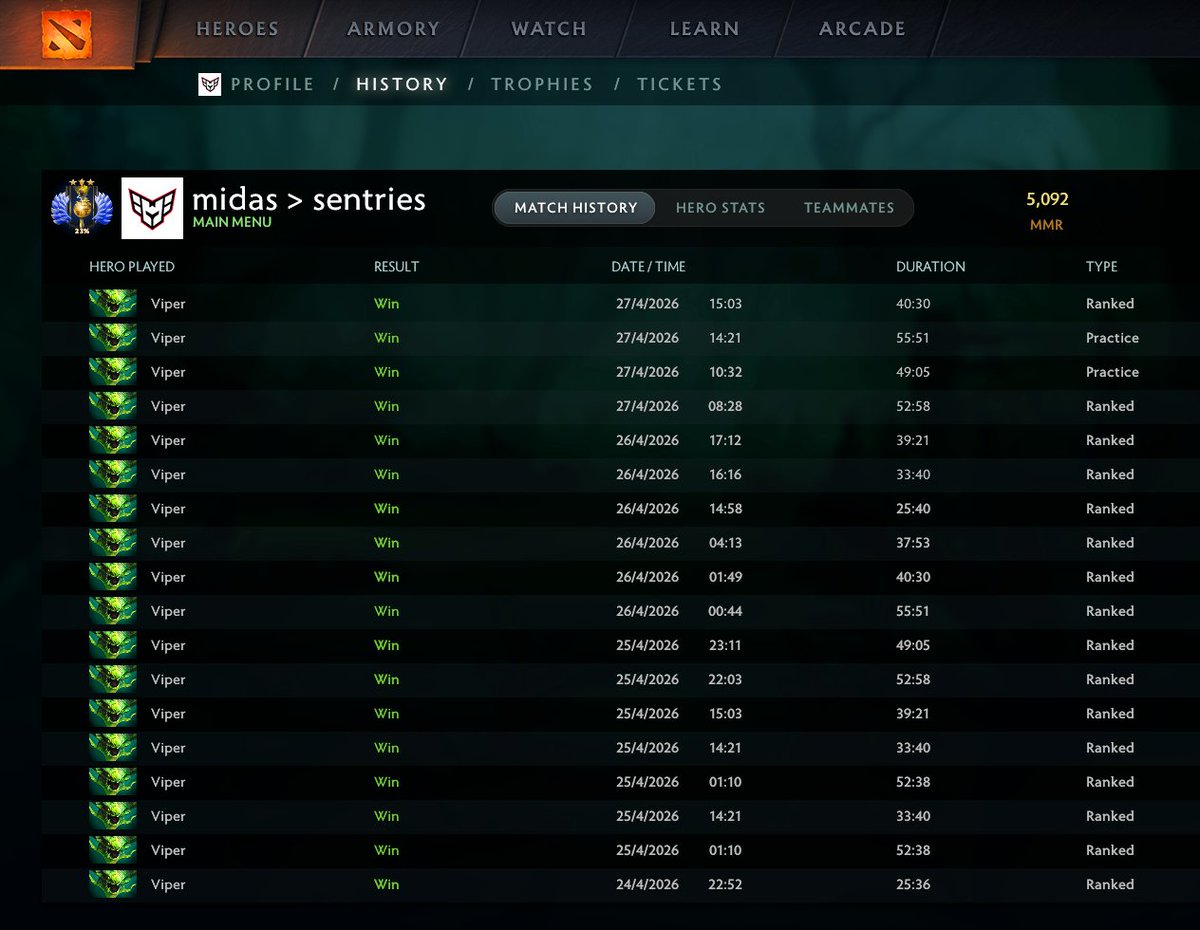1200x930 pixels.
Task: Click Win result for 24/4/2026 22:52 match
Action: (x=386, y=884)
